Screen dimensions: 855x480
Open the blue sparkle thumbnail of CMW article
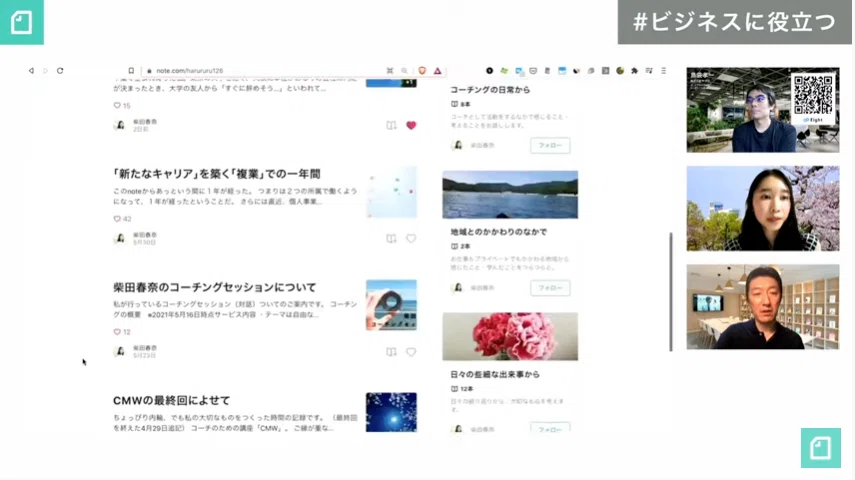(392, 412)
